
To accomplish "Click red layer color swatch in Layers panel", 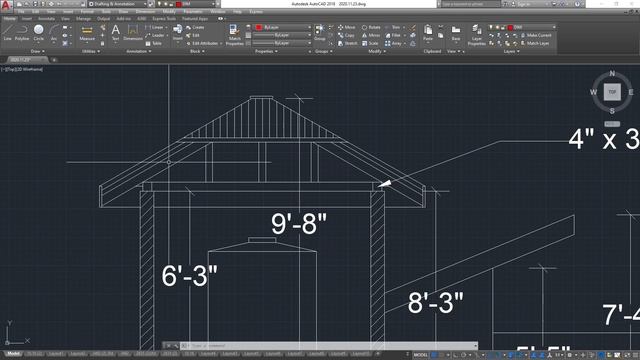I will [510, 27].
